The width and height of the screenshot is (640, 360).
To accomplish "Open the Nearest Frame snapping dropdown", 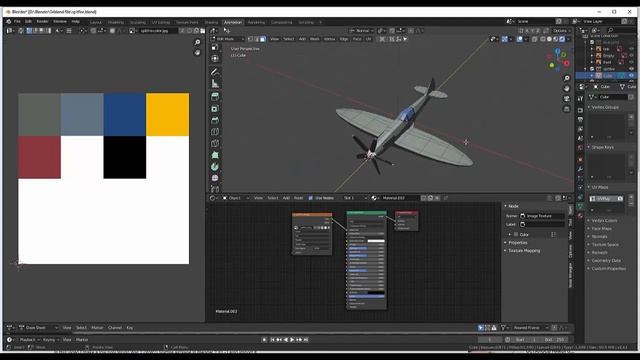I will click(x=530, y=328).
